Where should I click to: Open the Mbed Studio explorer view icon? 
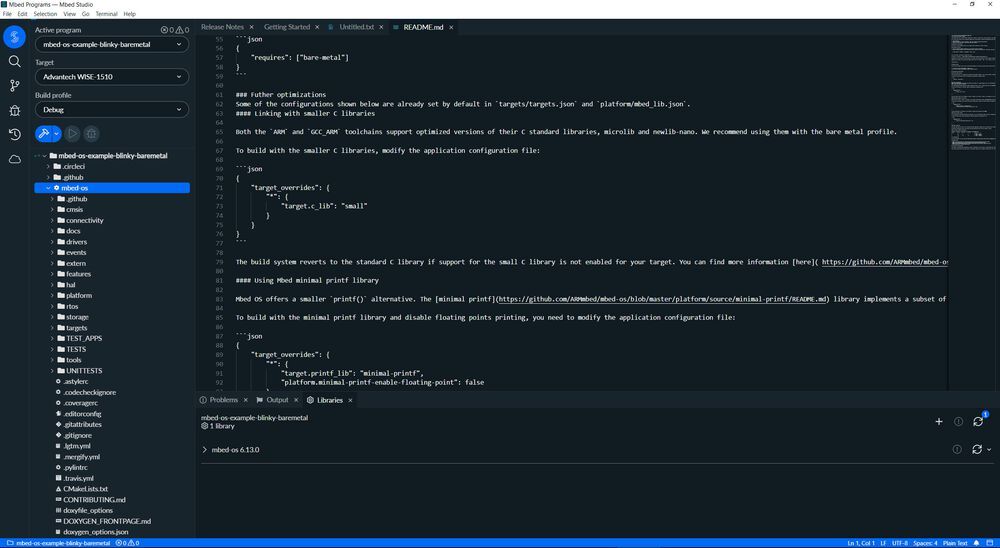(14, 36)
